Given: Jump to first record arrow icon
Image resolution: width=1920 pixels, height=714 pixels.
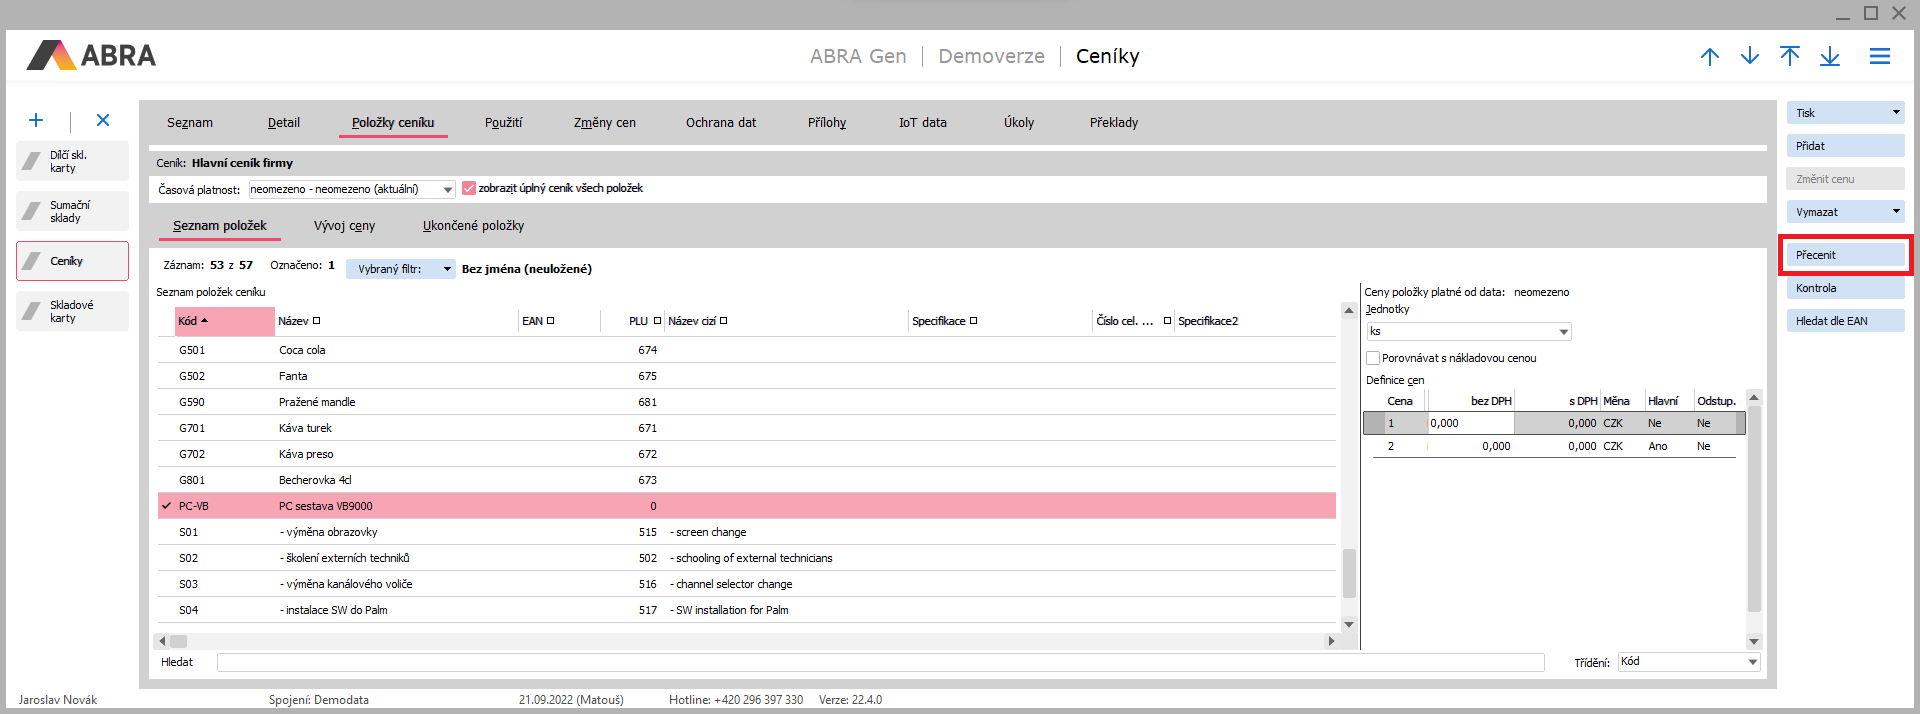Looking at the screenshot, I should (x=1790, y=56).
